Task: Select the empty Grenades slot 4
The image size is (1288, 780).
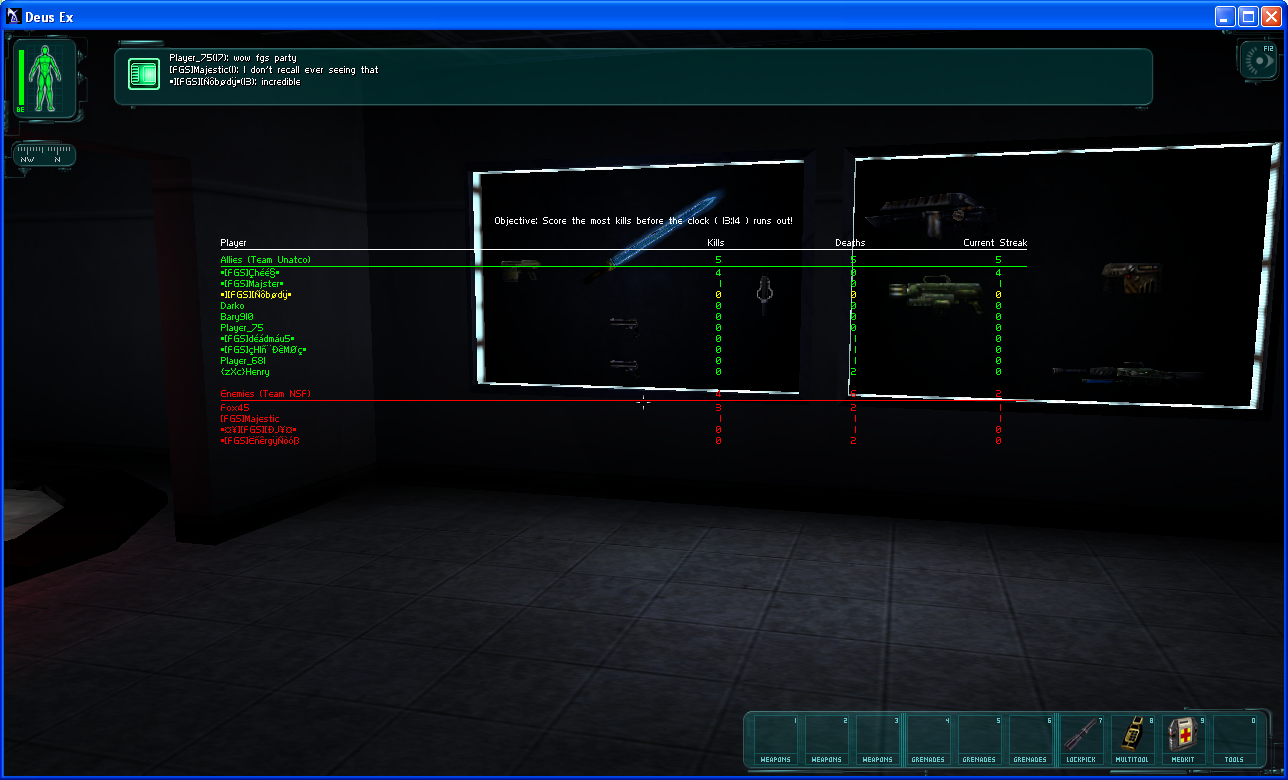Action: [x=929, y=739]
